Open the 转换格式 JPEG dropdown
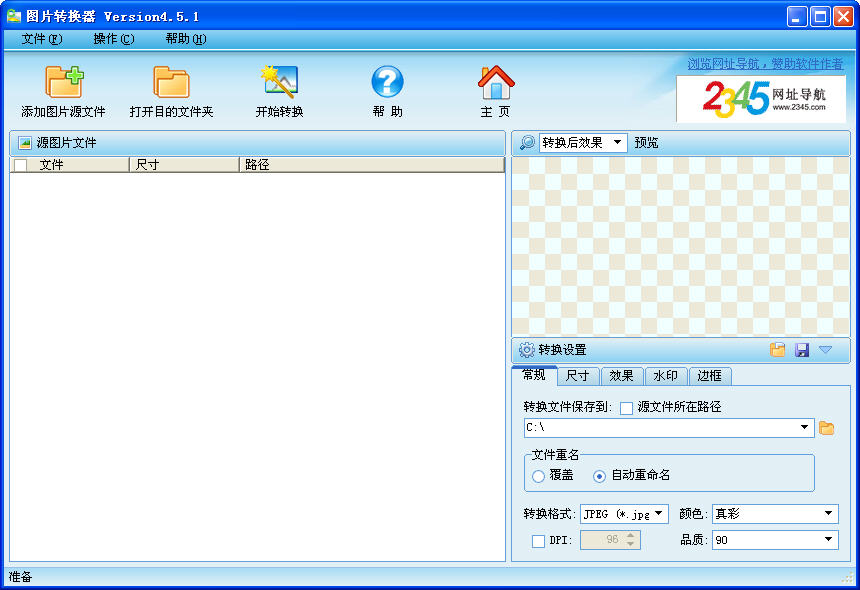This screenshot has width=860, height=590. 624,514
